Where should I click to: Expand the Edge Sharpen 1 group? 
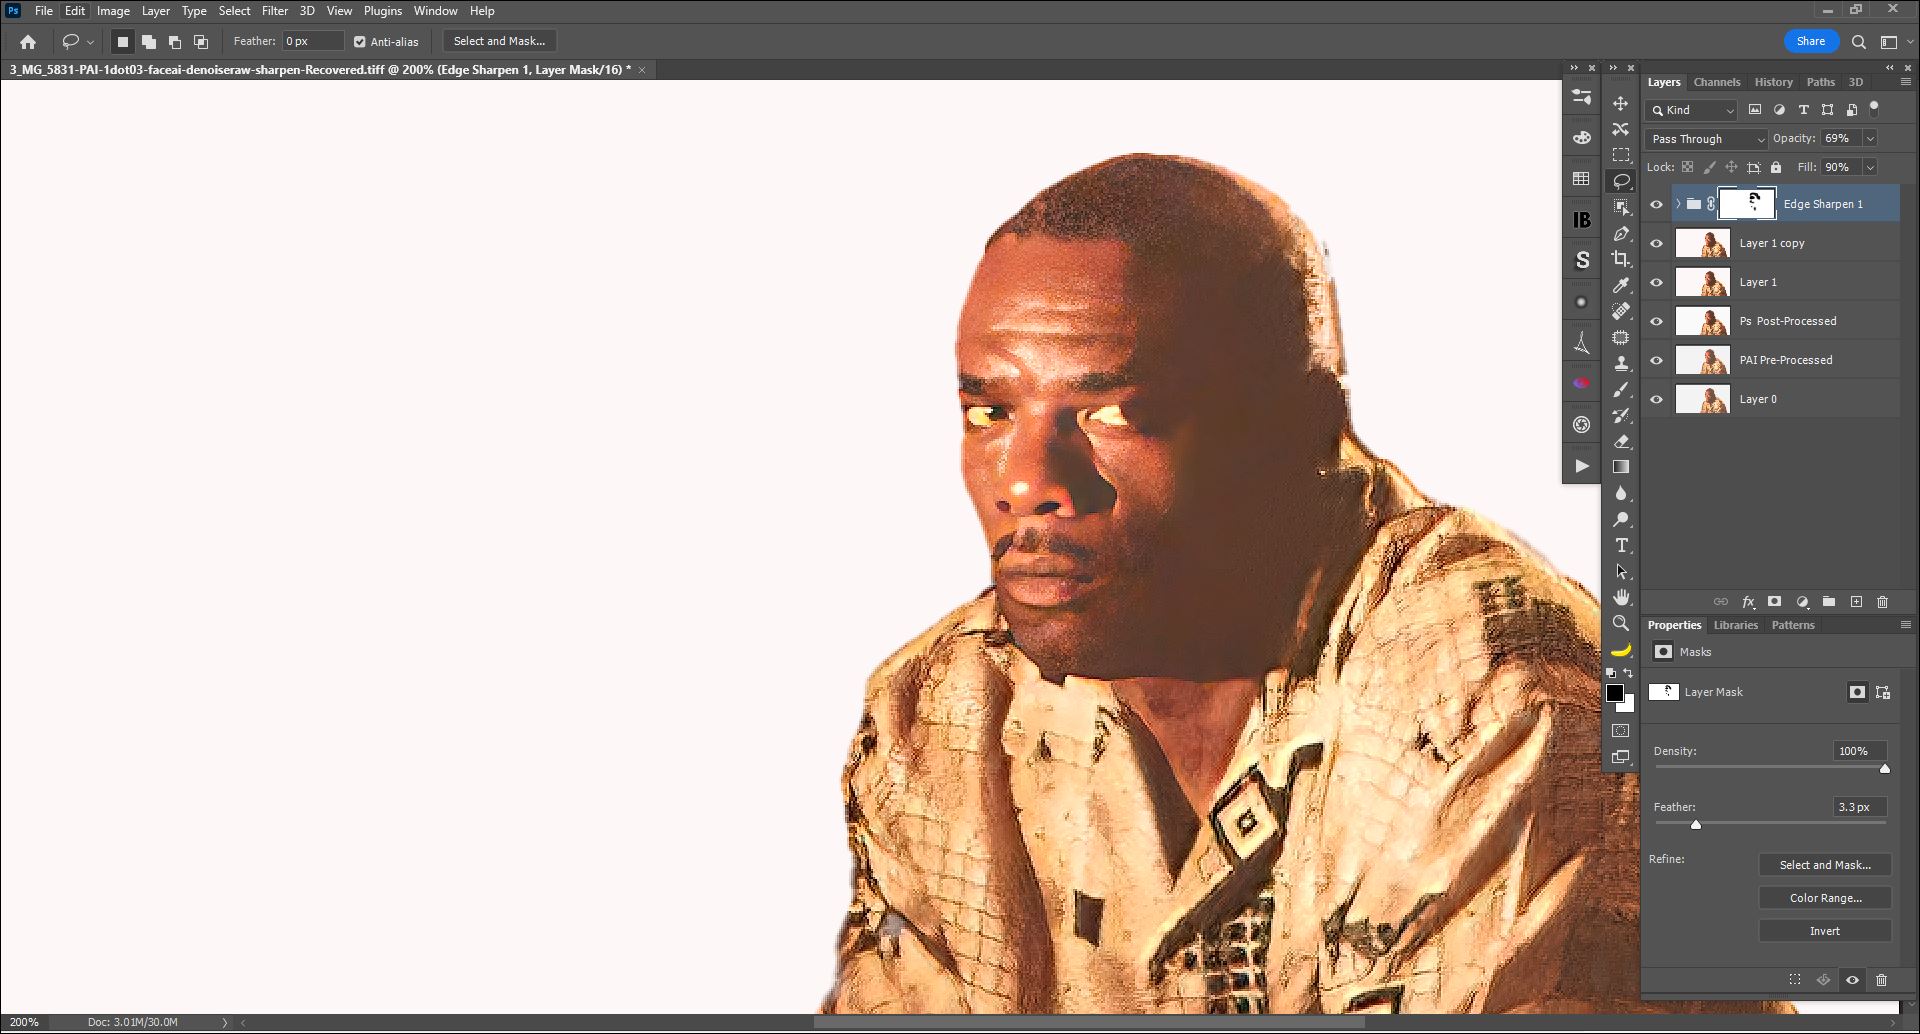[x=1678, y=204]
